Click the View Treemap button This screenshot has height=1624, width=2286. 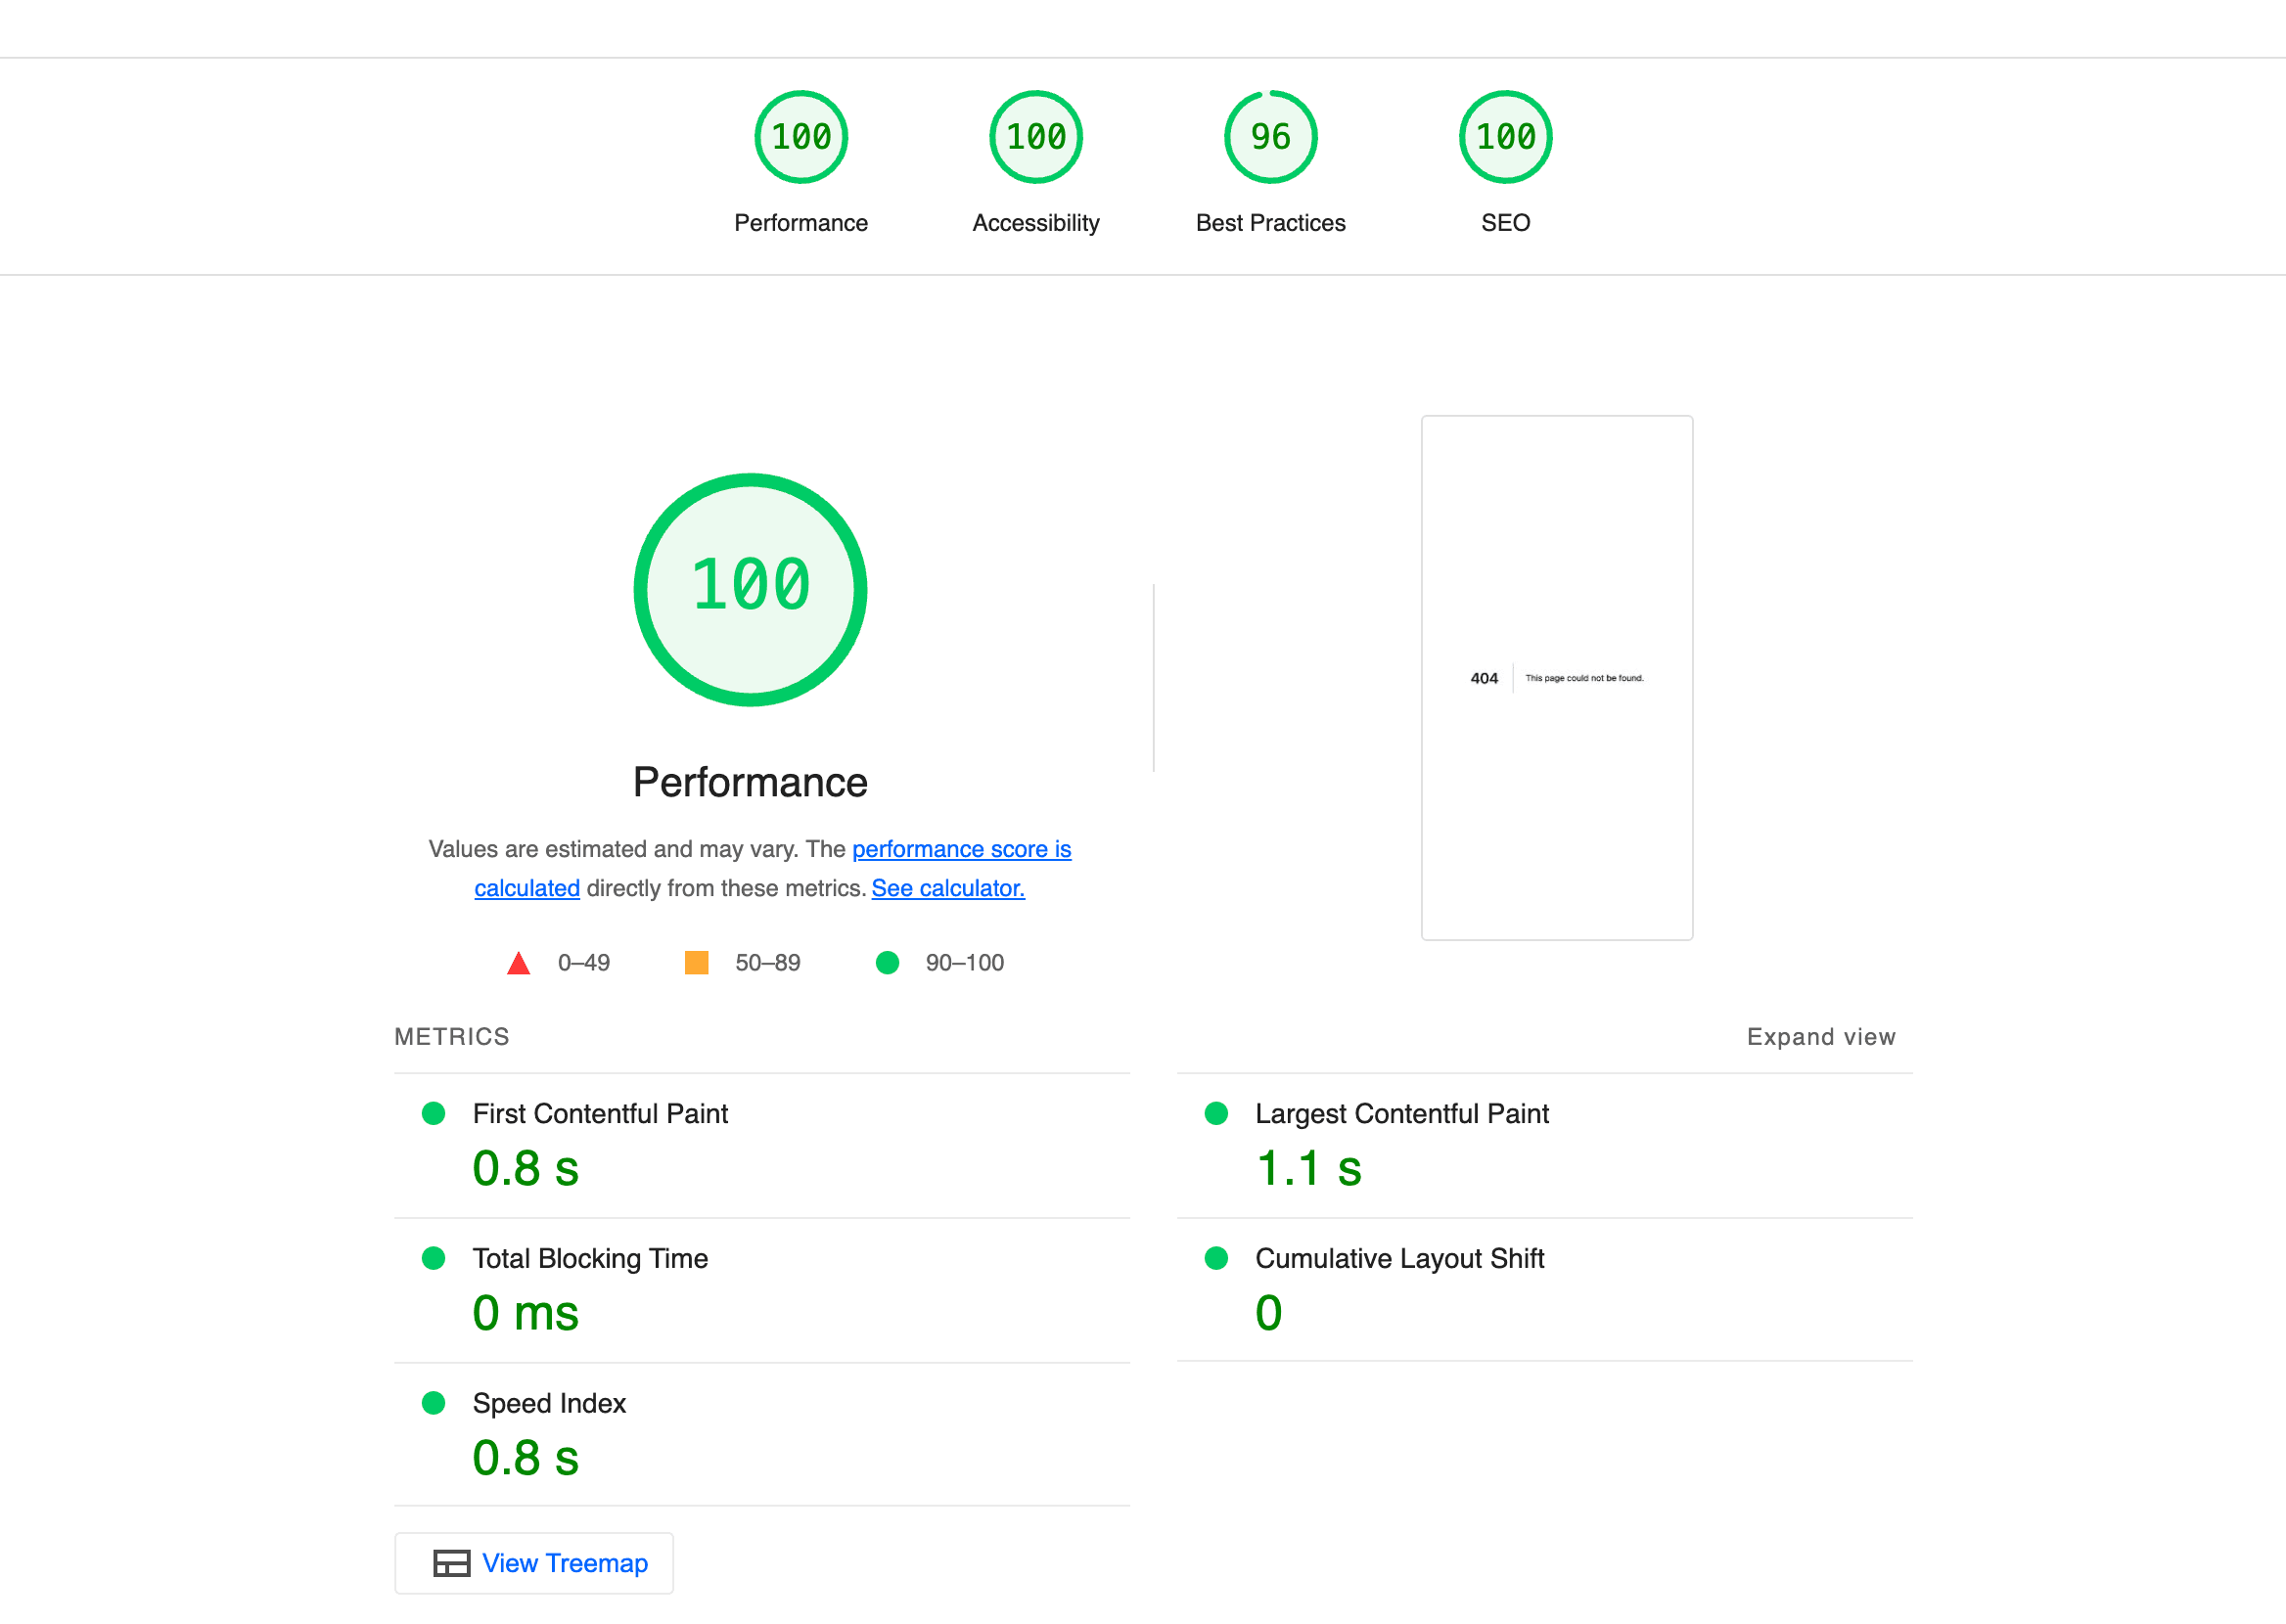[x=534, y=1563]
